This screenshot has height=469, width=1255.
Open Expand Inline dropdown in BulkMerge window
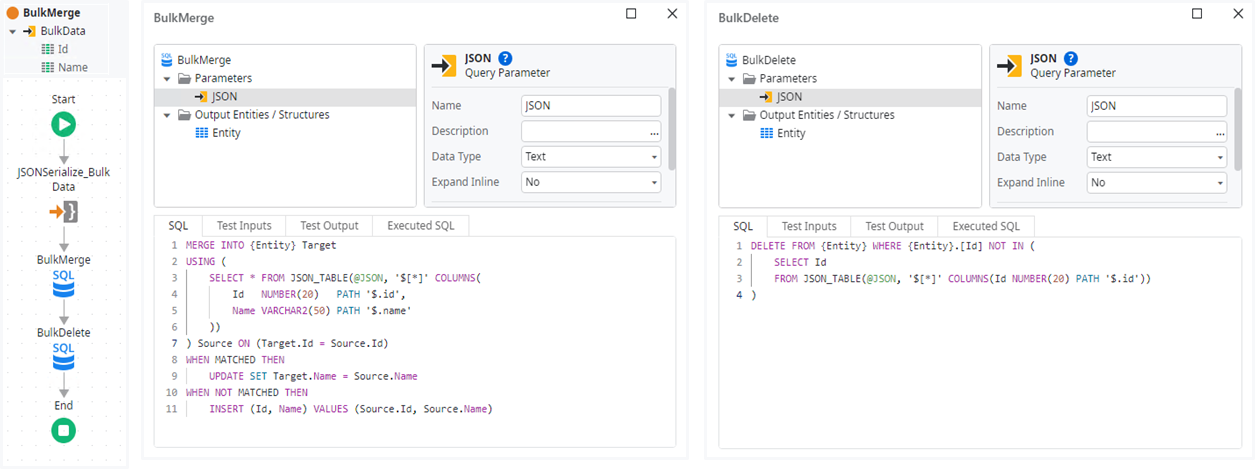[x=591, y=183]
